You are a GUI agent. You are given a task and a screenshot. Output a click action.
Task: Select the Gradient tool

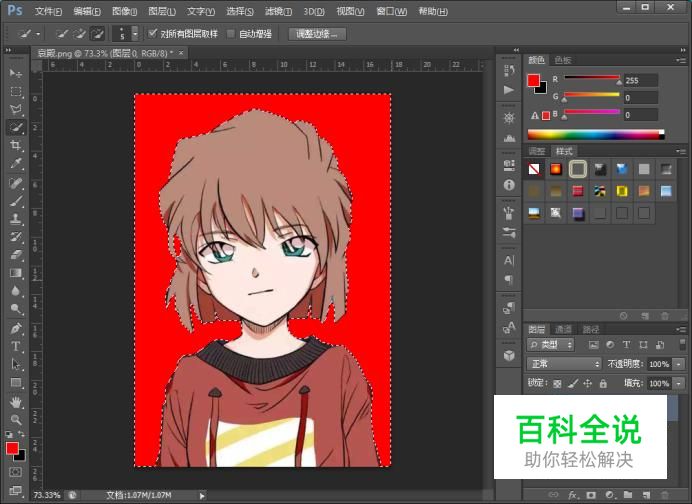[x=16, y=273]
